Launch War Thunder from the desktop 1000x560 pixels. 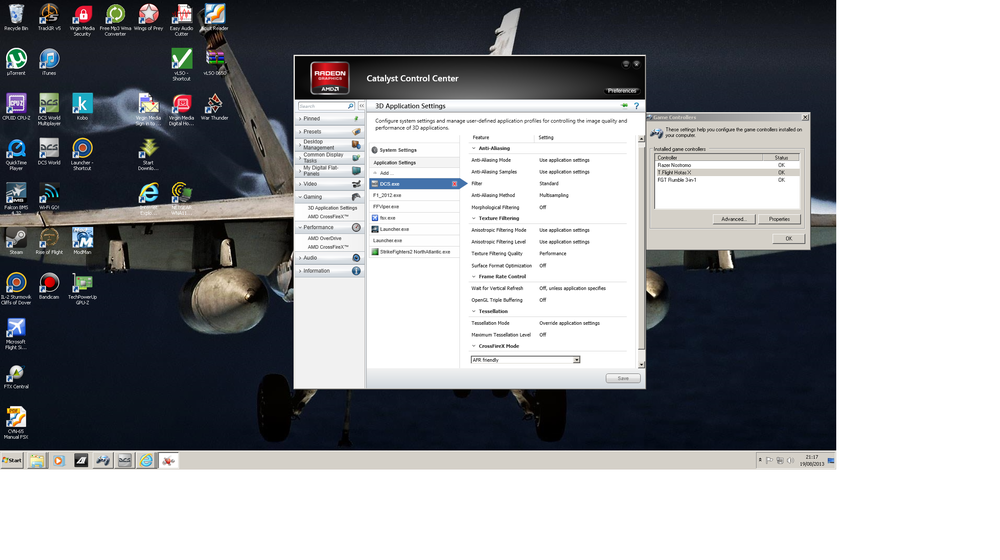(x=214, y=107)
